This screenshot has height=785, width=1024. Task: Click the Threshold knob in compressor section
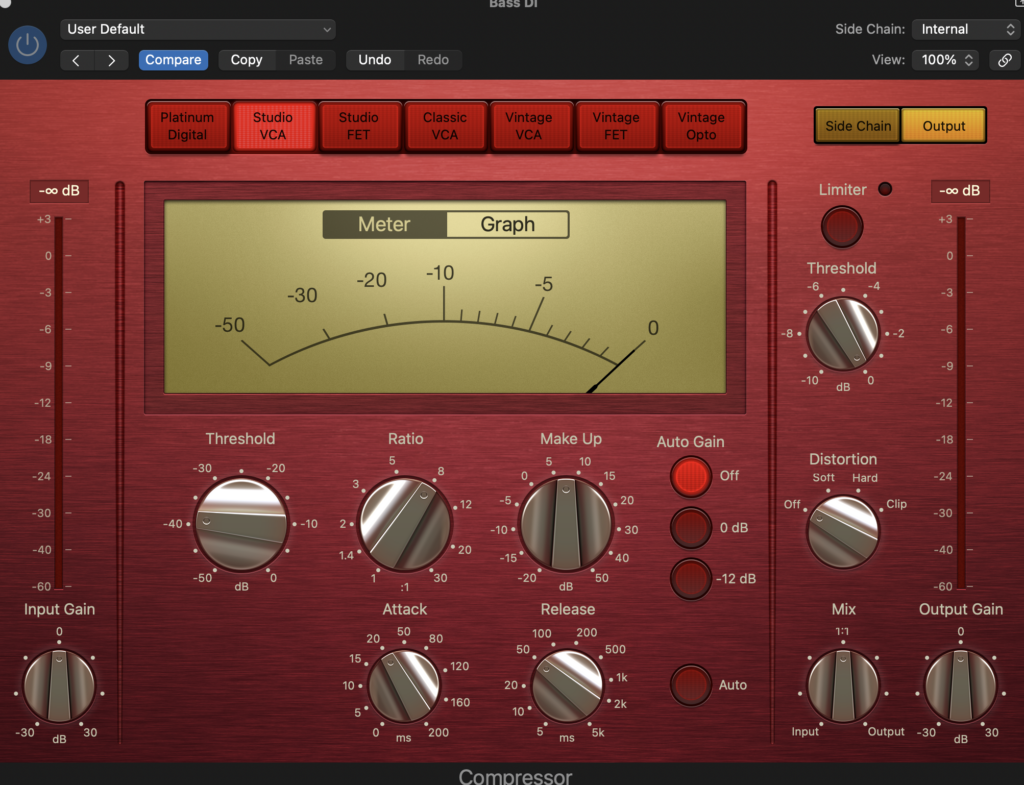click(240, 524)
